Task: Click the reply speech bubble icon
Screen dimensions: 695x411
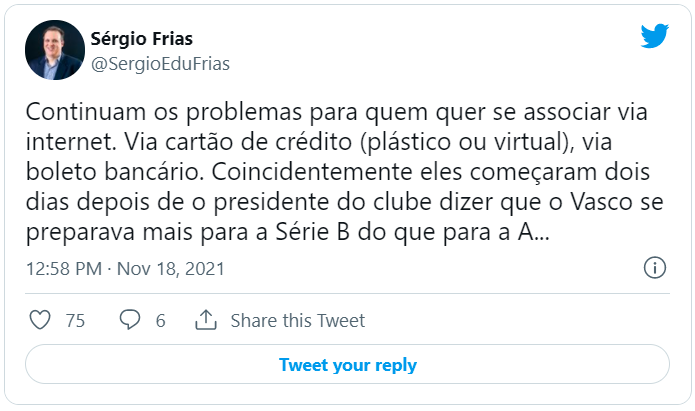Action: pos(130,321)
